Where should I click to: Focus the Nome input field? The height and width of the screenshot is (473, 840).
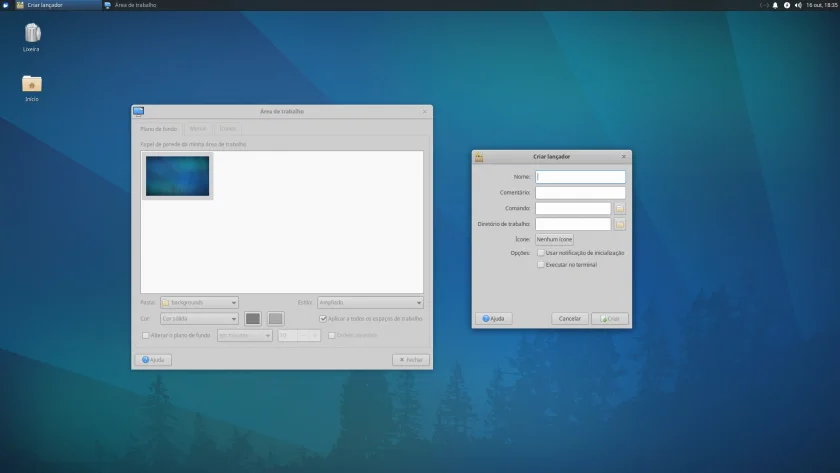click(x=580, y=177)
